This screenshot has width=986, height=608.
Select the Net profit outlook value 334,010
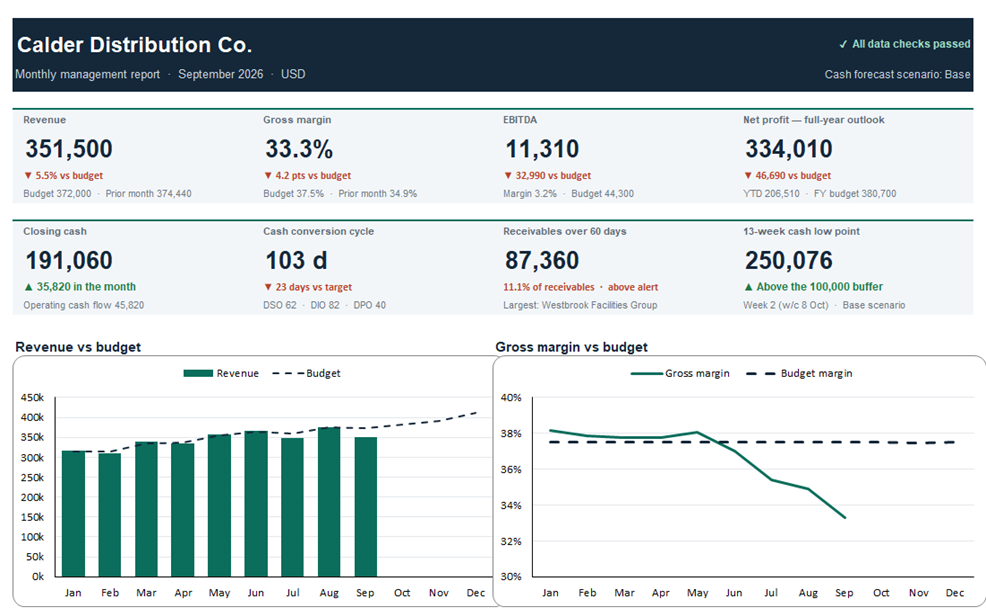pyautogui.click(x=789, y=149)
